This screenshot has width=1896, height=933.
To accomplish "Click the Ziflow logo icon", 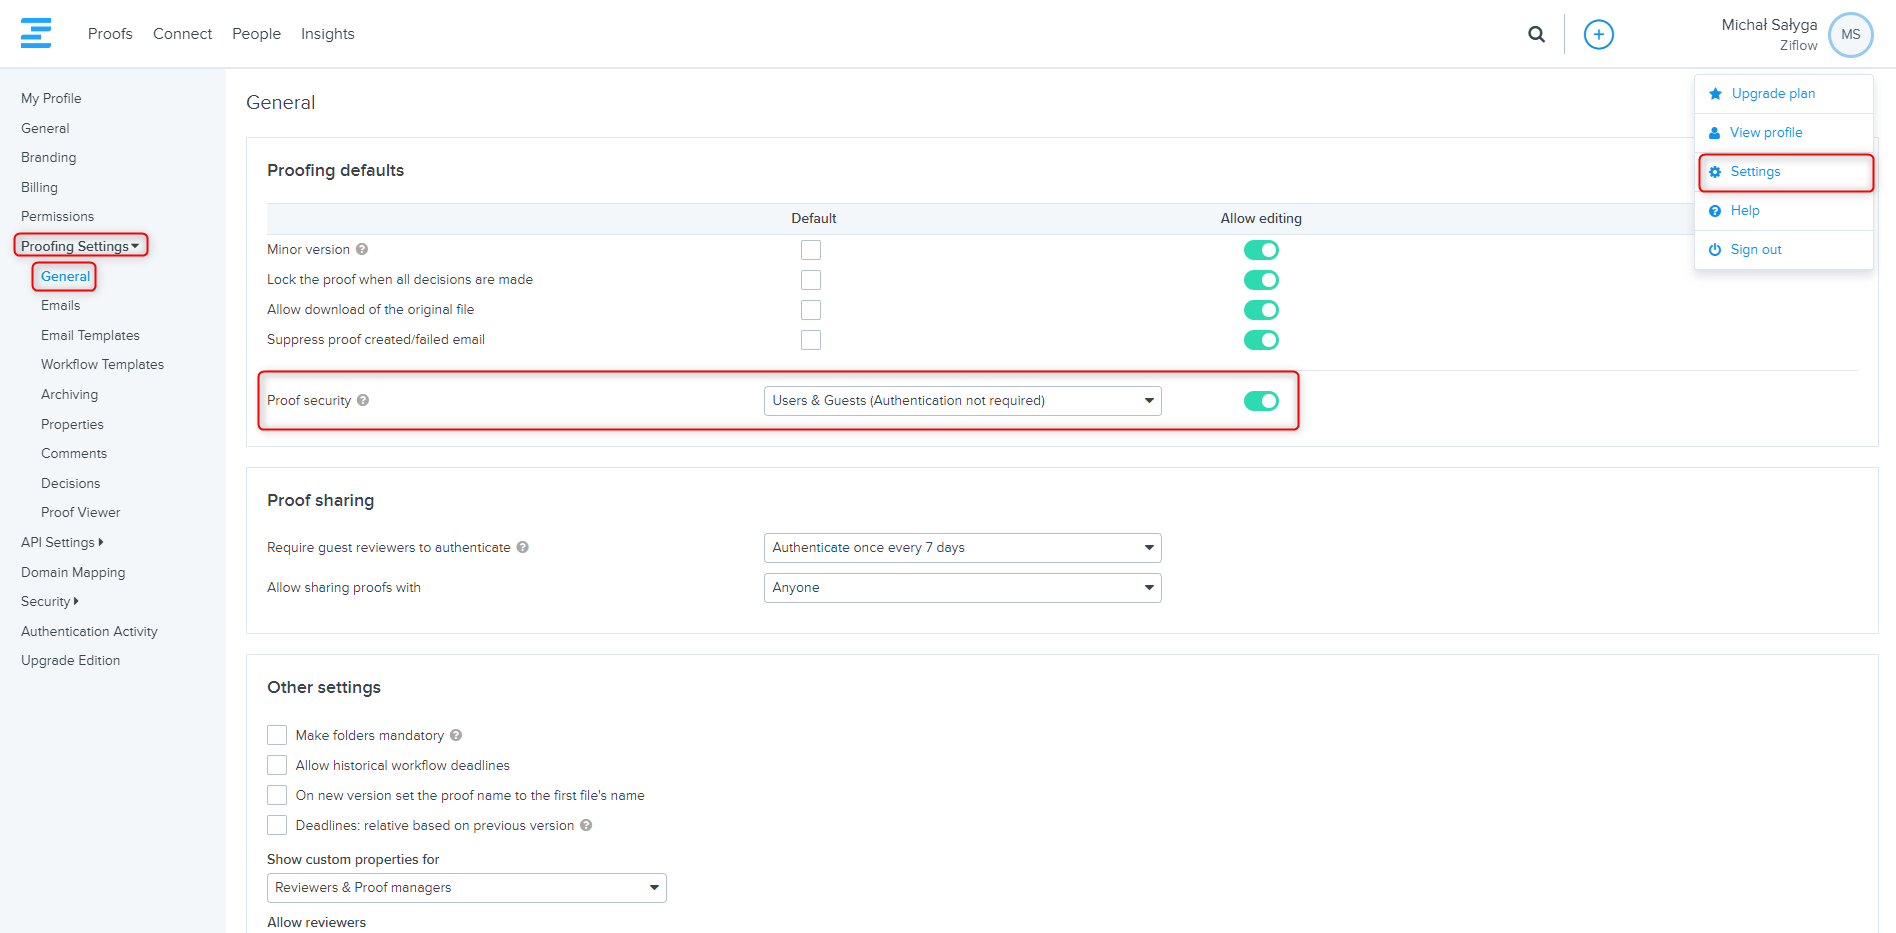I will click(x=36, y=33).
